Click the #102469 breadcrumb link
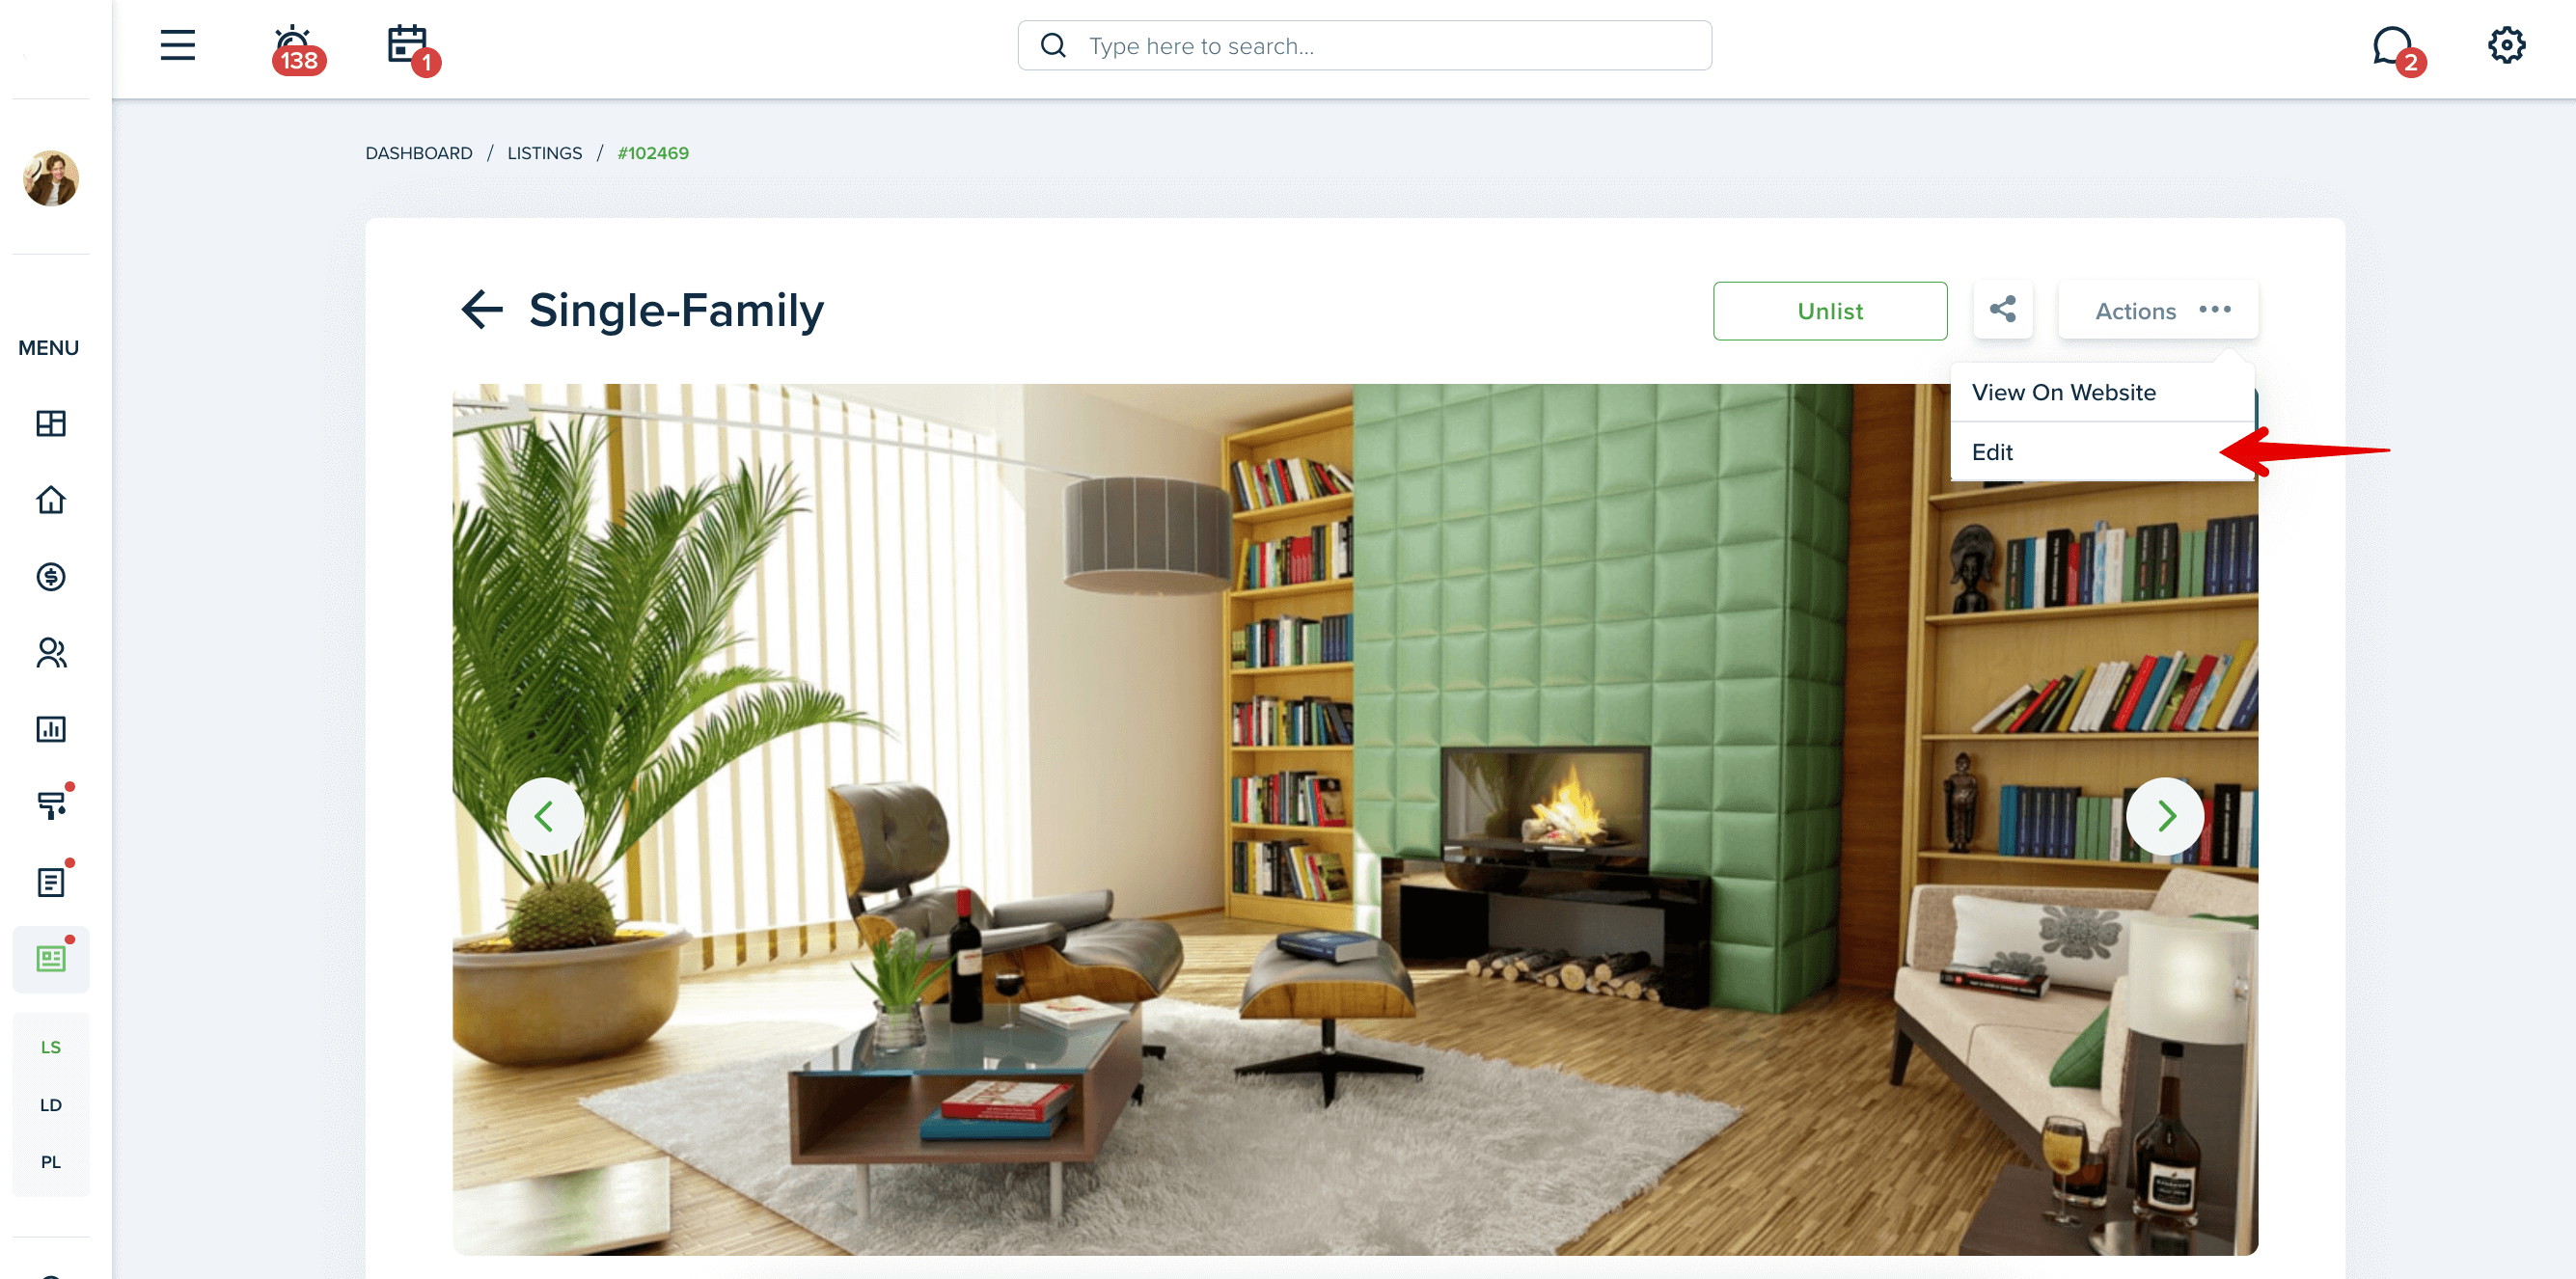Image resolution: width=2576 pixels, height=1279 pixels. tap(652, 152)
